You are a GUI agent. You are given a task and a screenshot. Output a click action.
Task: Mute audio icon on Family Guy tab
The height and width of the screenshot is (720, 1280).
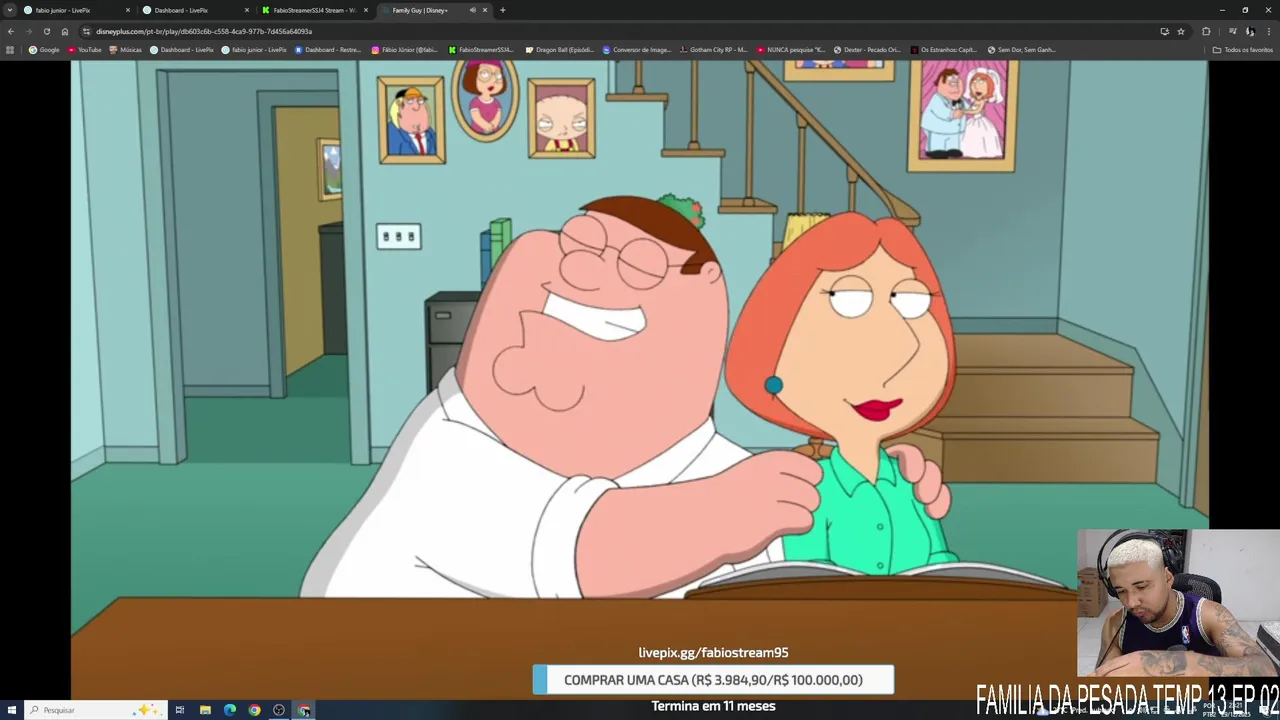coord(472,10)
